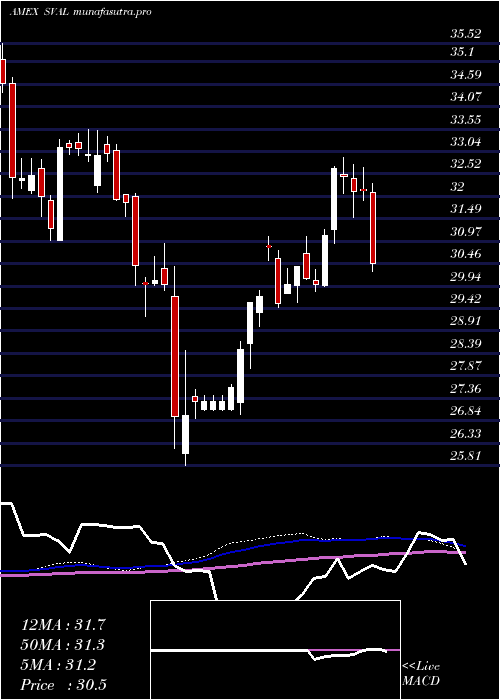Image resolution: width=500 pixels, height=700 pixels.
Task: Click the 26.84 price axis label
Action: 466,411
